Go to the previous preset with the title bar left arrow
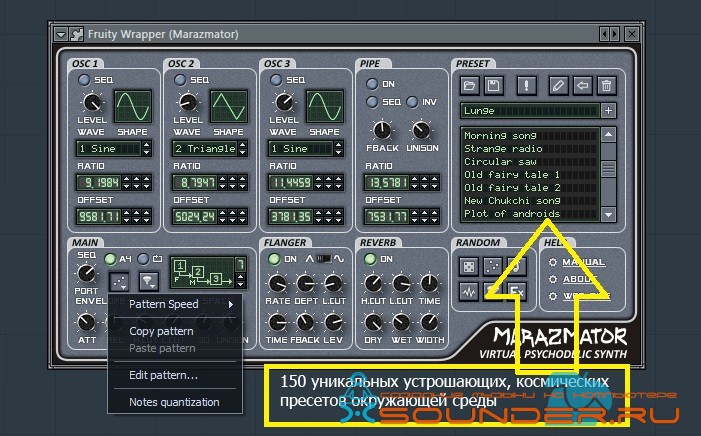Viewport: 701px width, 436px height. pyautogui.click(x=604, y=34)
